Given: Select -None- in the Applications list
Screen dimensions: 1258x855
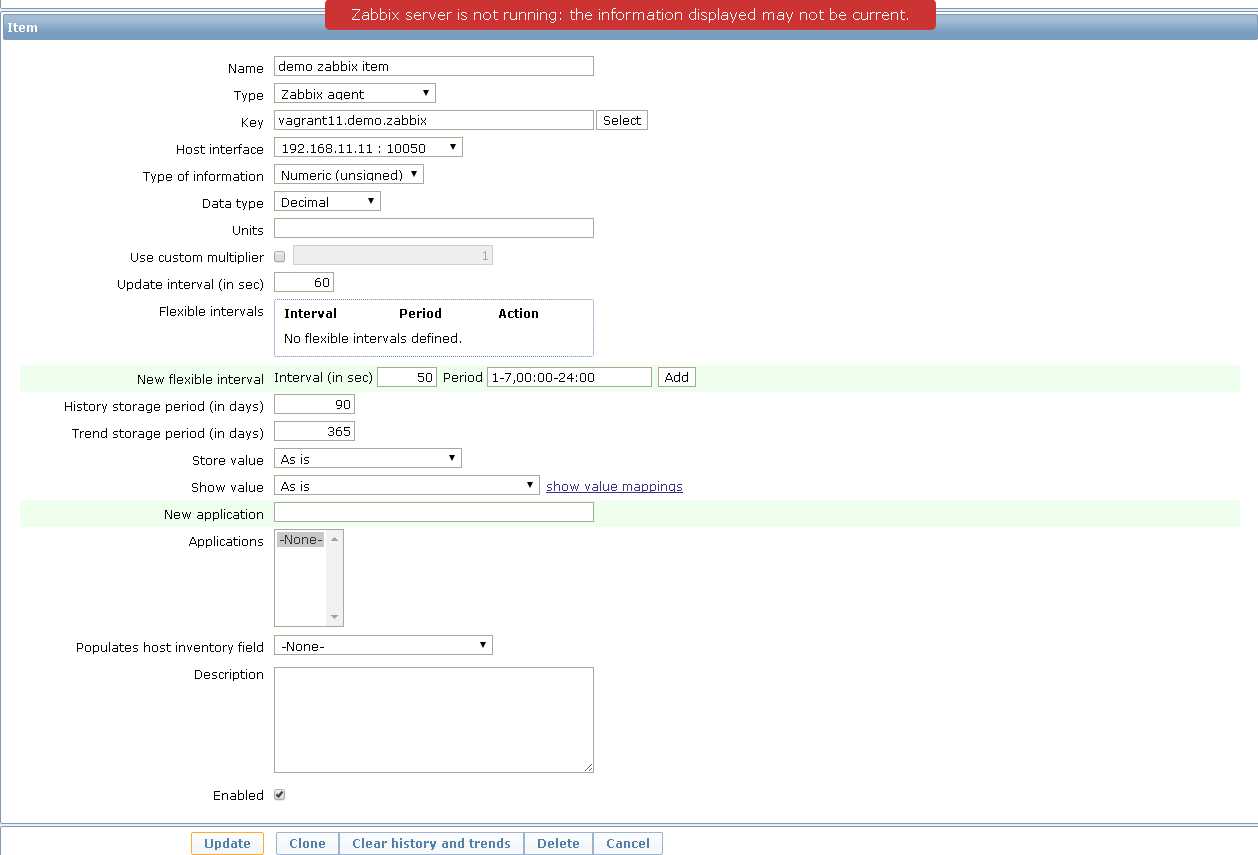Looking at the screenshot, I should (301, 540).
